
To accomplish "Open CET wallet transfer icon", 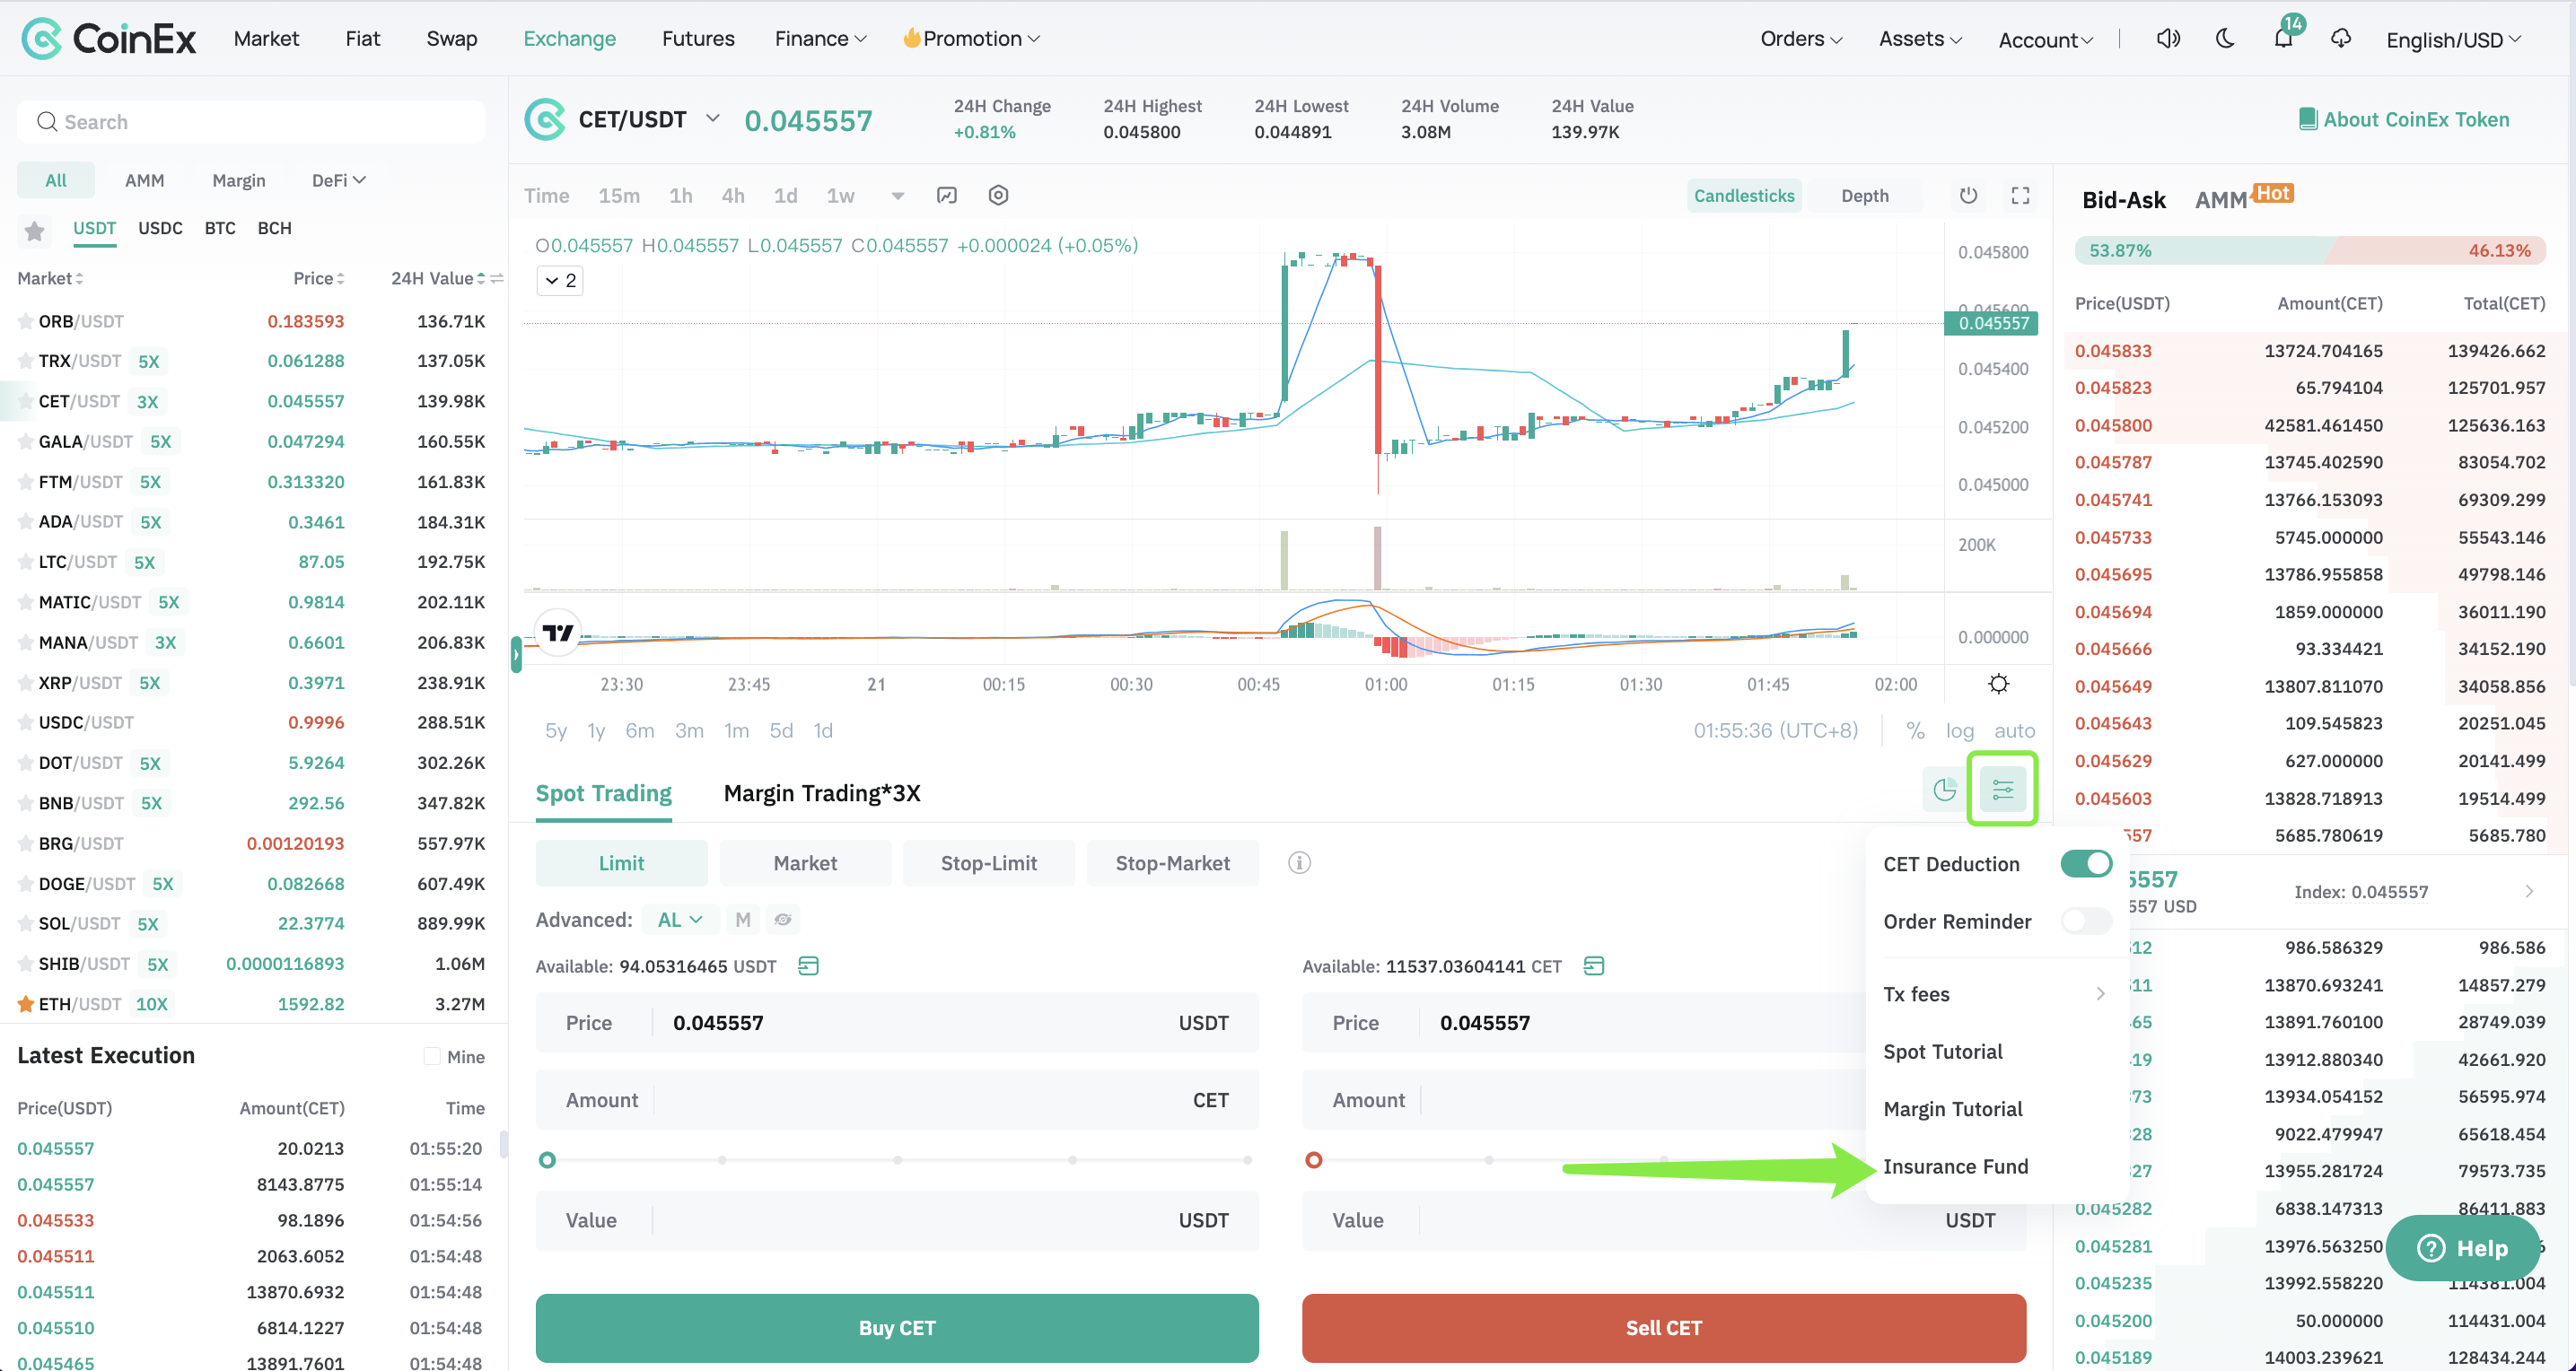I will pyautogui.click(x=1594, y=966).
